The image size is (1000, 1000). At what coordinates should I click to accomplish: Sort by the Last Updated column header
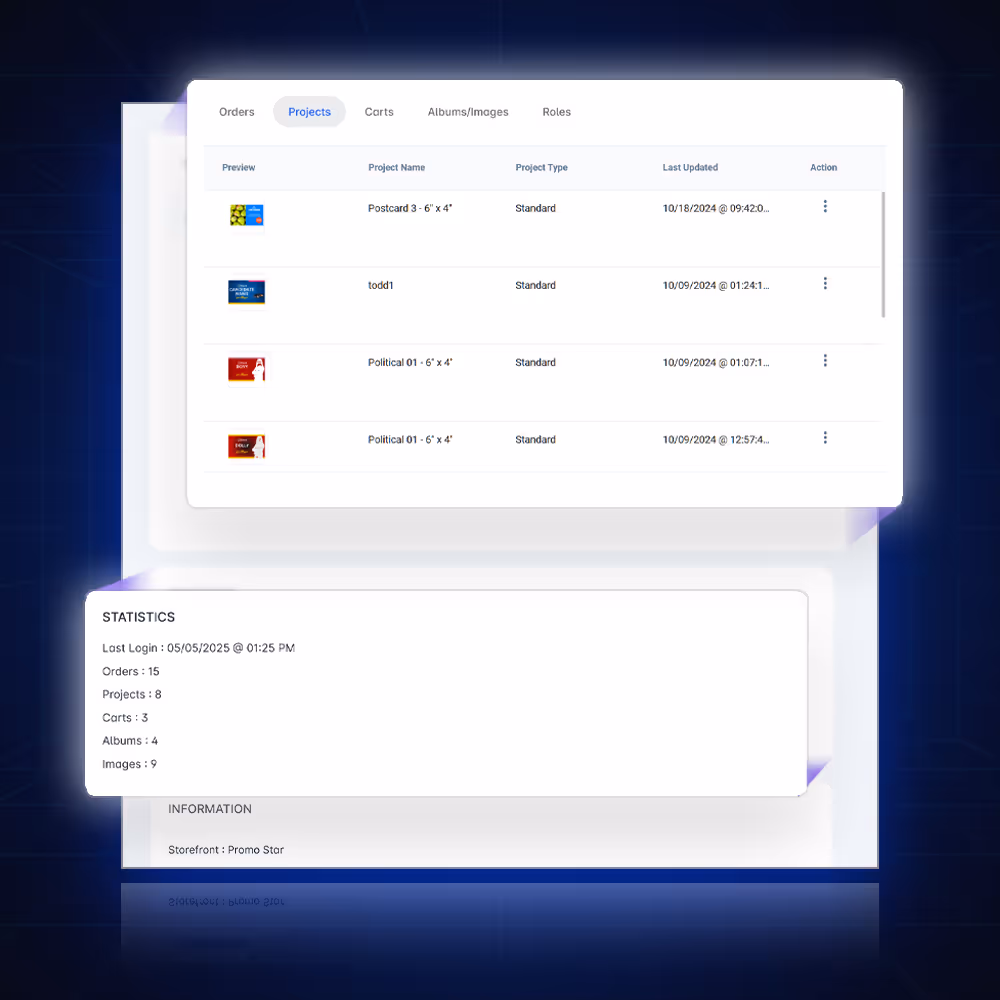point(690,167)
